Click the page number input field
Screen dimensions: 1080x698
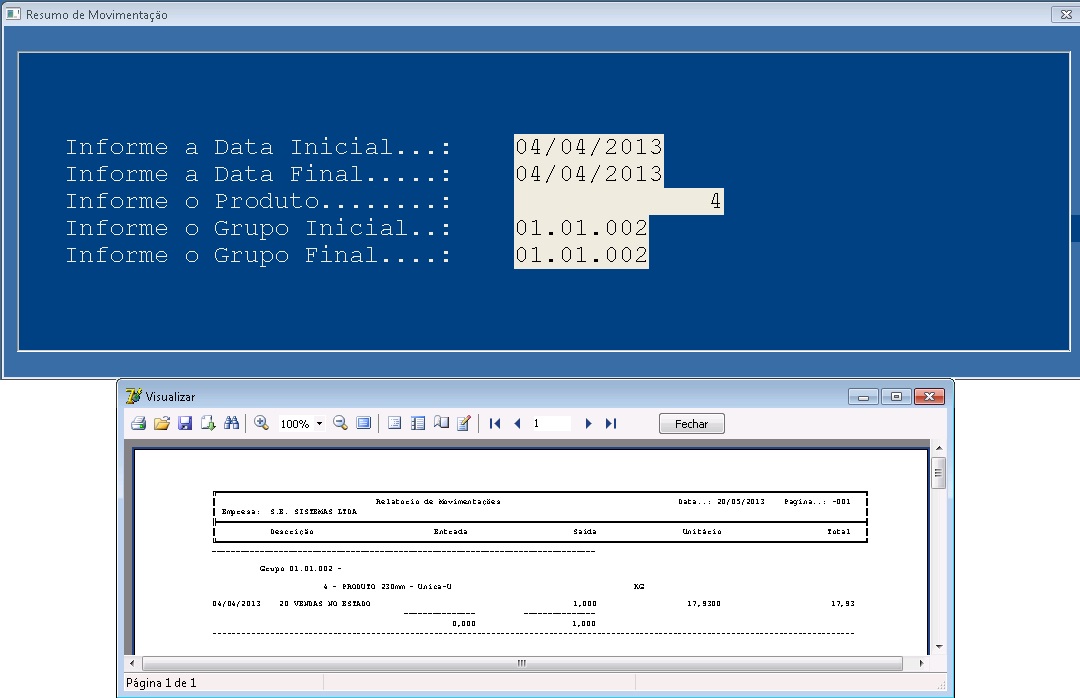pyautogui.click(x=550, y=424)
